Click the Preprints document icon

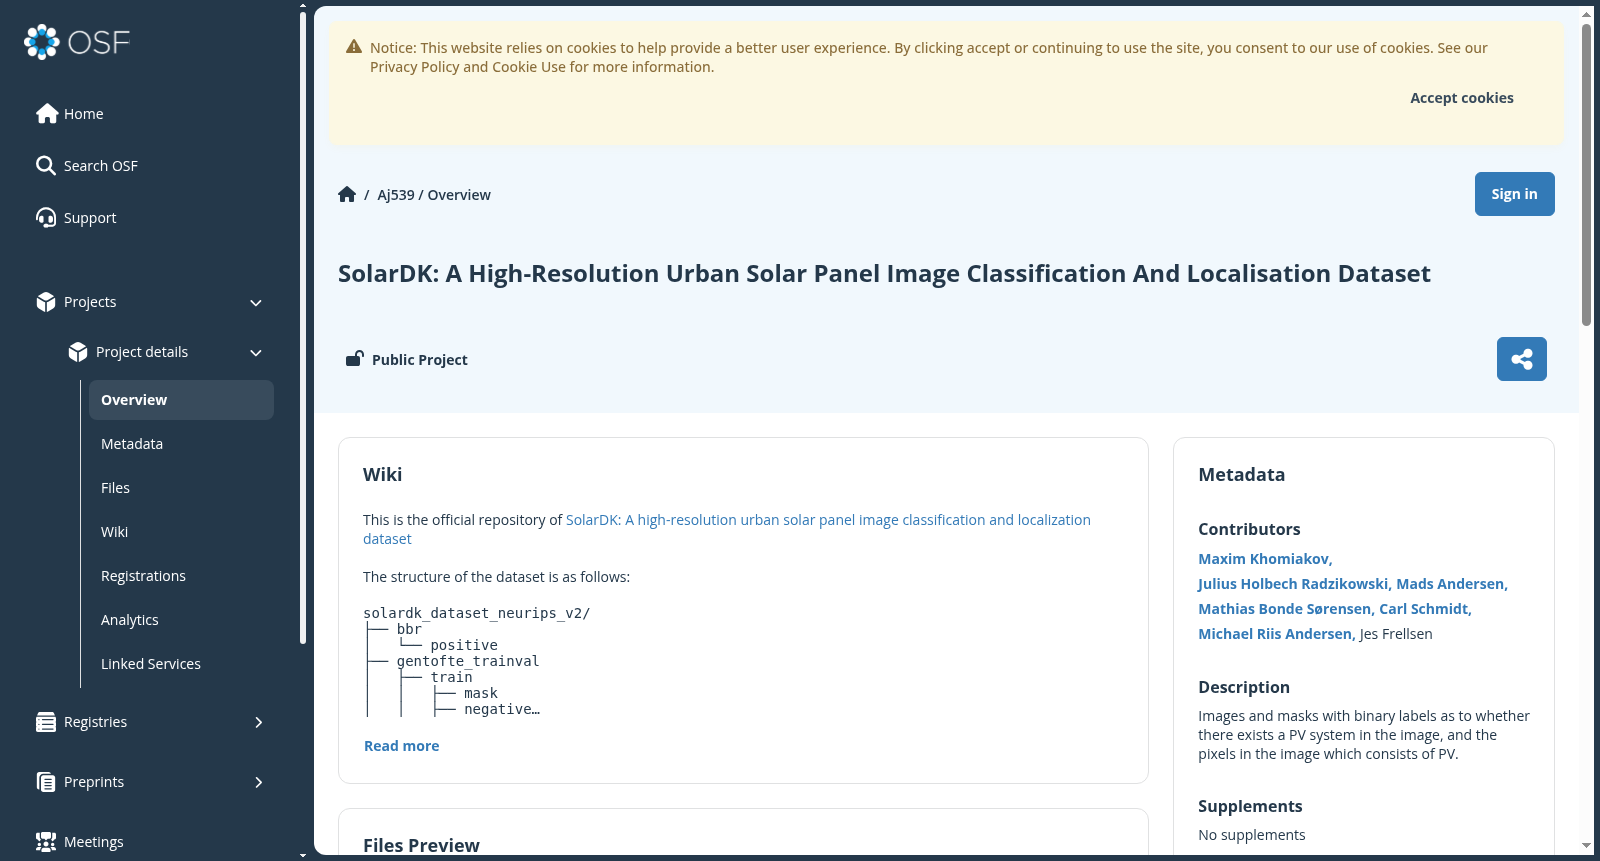[46, 782]
